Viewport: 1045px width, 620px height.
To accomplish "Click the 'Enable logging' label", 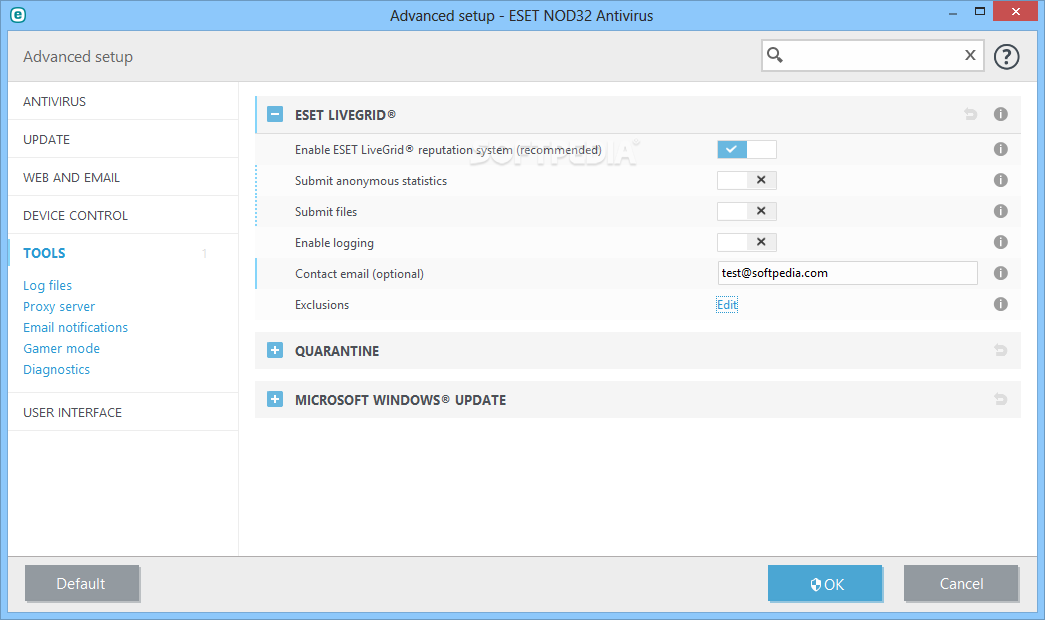I will pyautogui.click(x=334, y=243).
